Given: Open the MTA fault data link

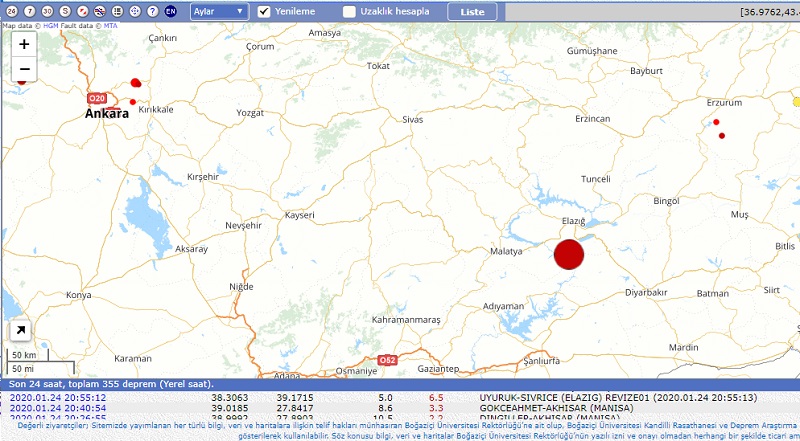Looking at the screenshot, I should click(x=110, y=24).
